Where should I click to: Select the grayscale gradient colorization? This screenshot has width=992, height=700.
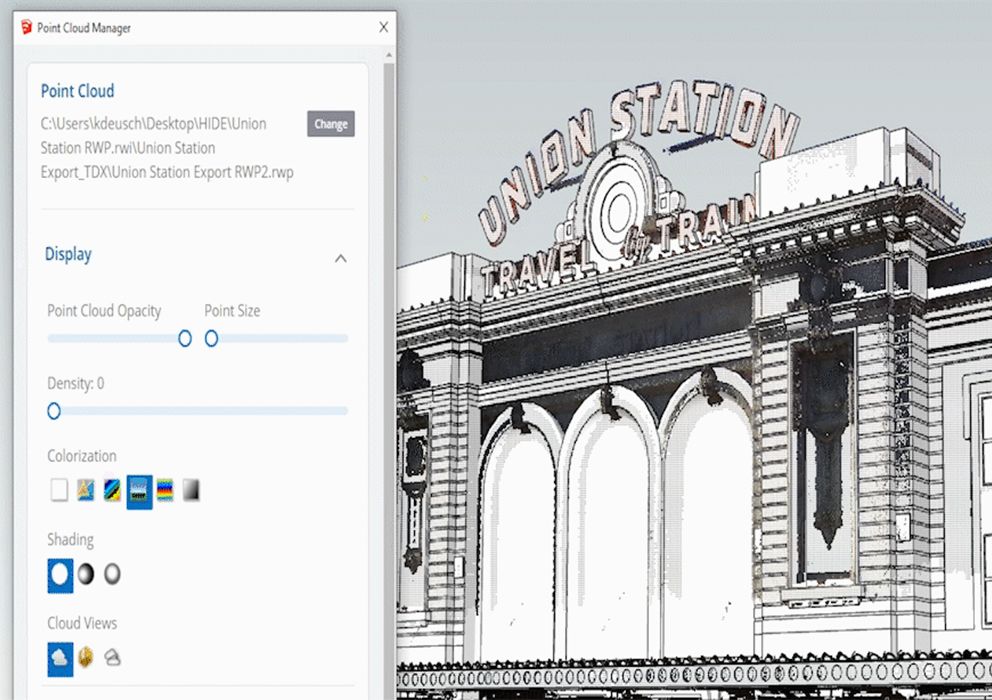191,490
